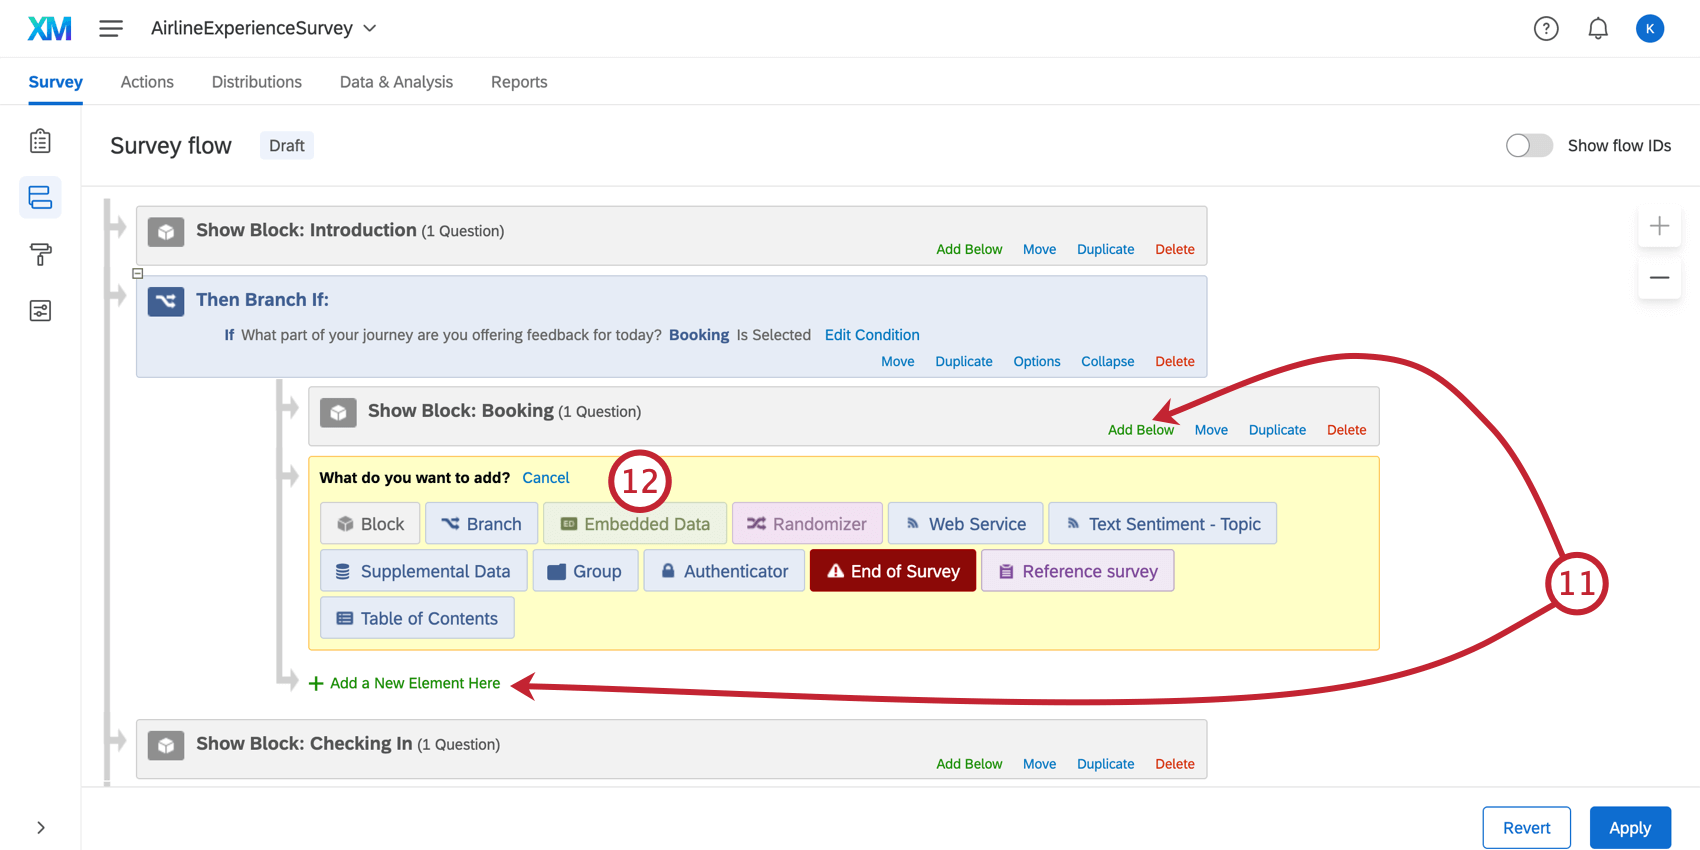Screen dimensions: 1700x850
Task: Switch to the Data & Analysis tab
Action: pos(396,82)
